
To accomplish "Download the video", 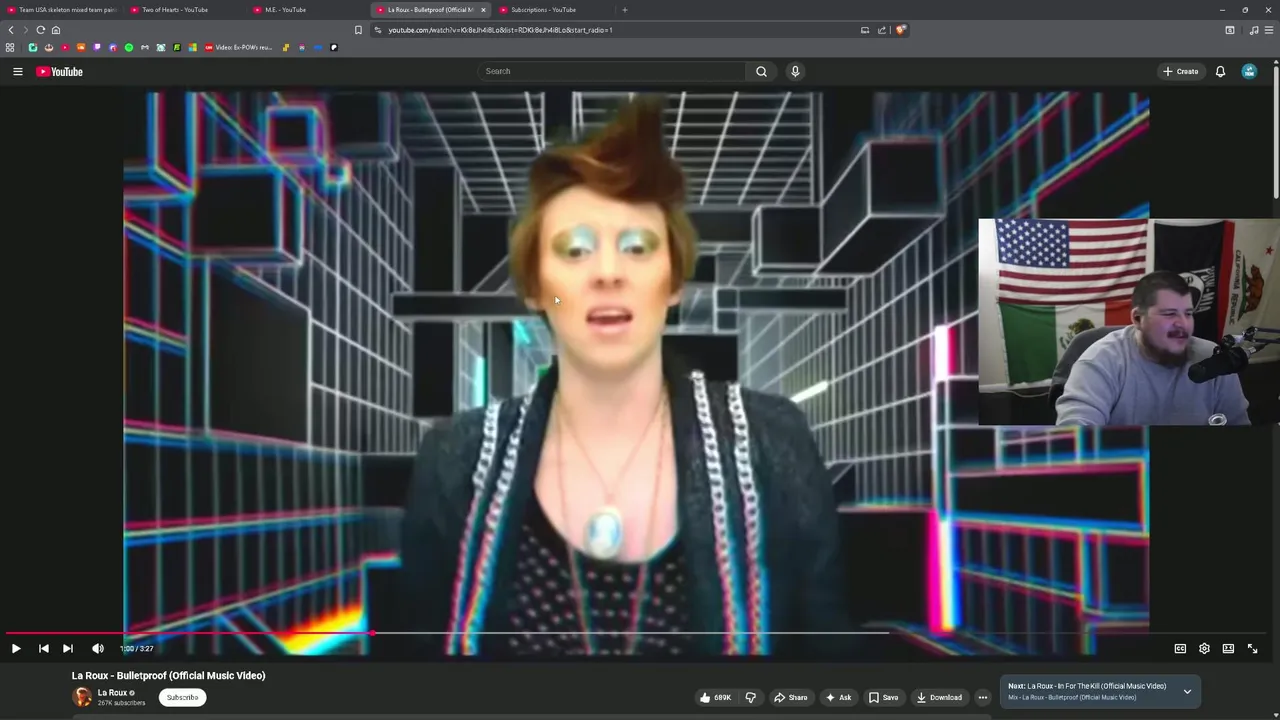I will pos(939,697).
